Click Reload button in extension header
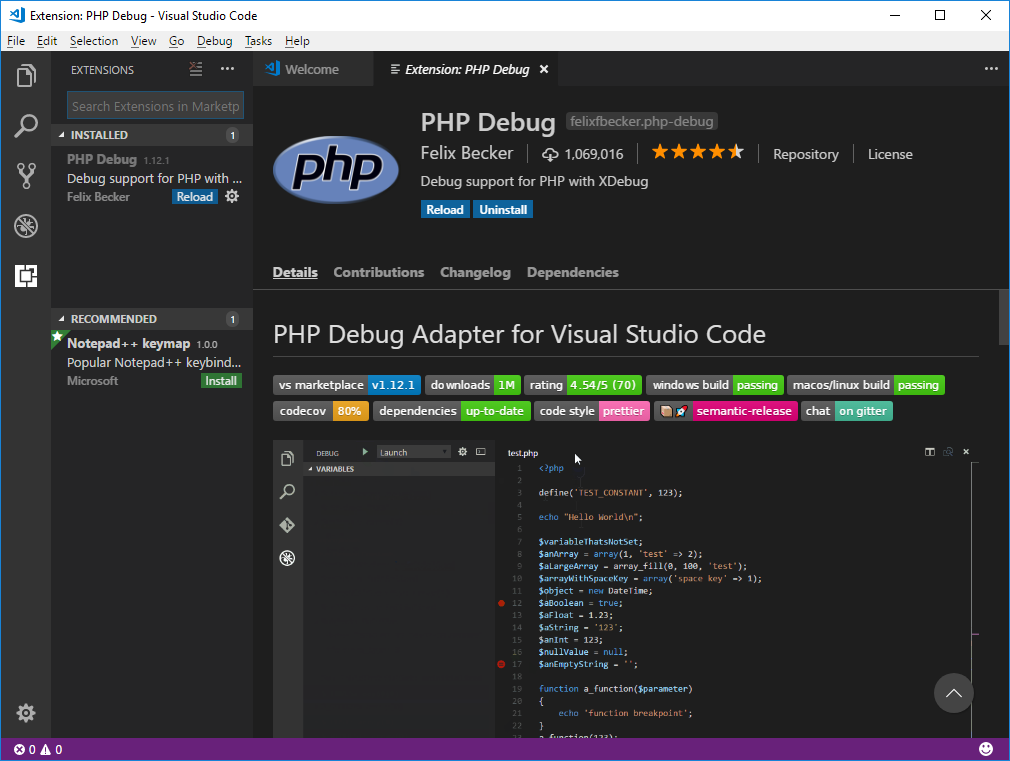Screen dimensions: 1010x761 [x=444, y=209]
